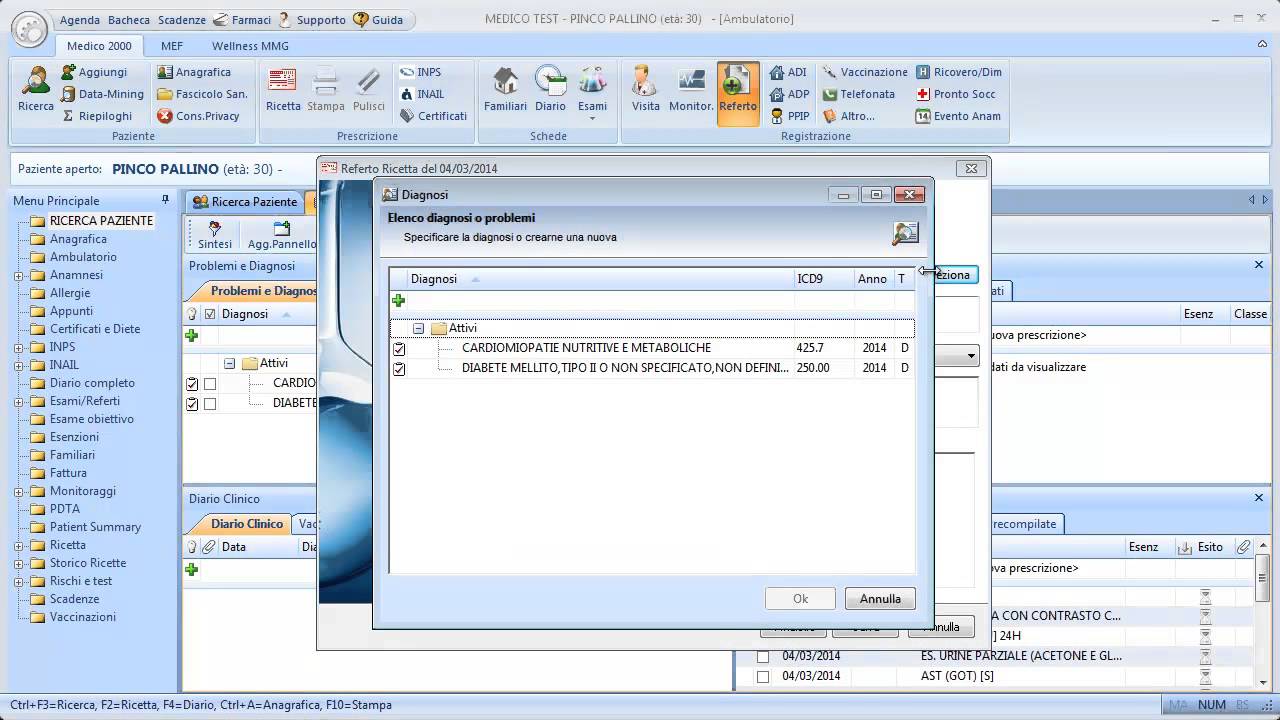1280x720 pixels.
Task: Toggle the checked box of the CARDIO row in Problemi e Diagnosi panel
Action: [x=192, y=384]
